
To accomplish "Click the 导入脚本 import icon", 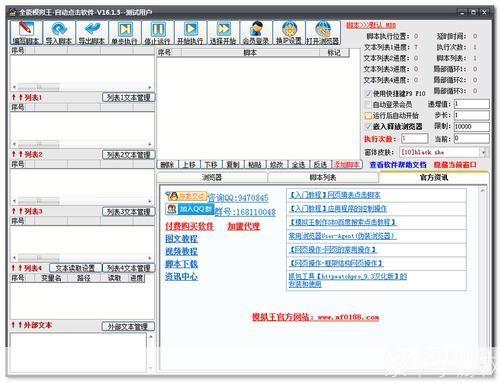I will pyautogui.click(x=59, y=32).
